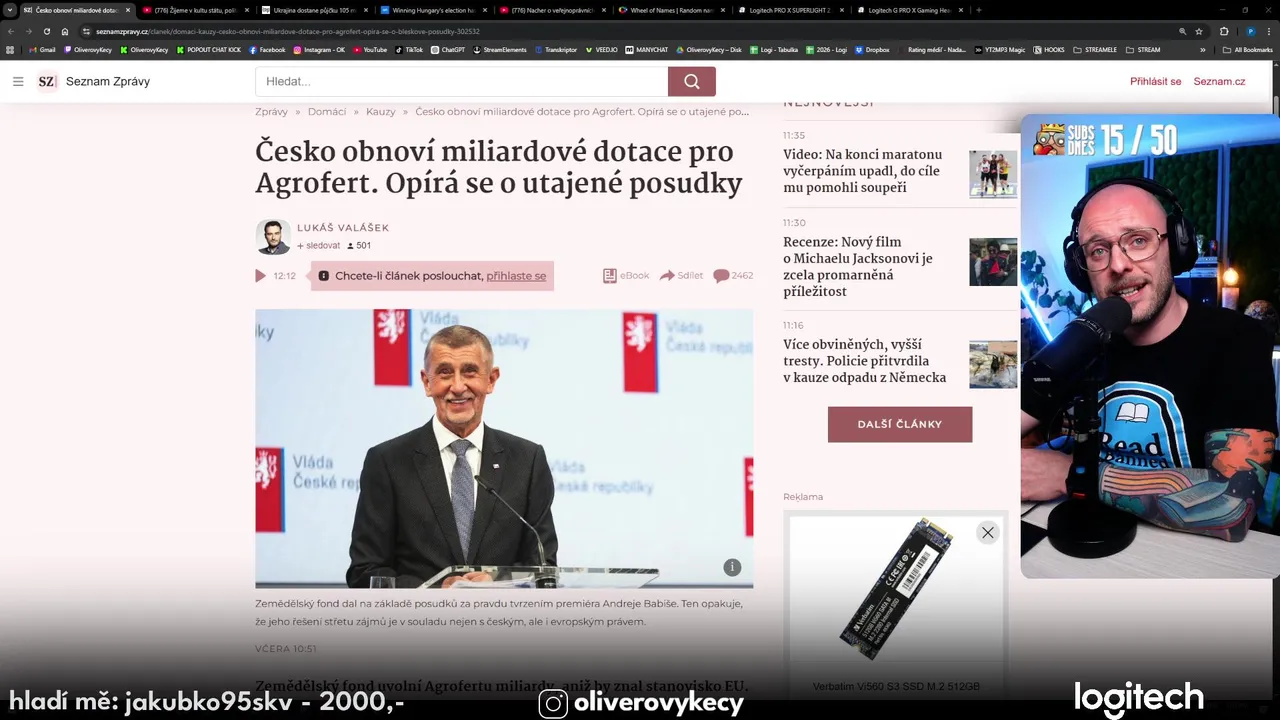Viewport: 1280px width, 720px height.
Task: Open the 2462 comments bubble
Action: (x=733, y=275)
